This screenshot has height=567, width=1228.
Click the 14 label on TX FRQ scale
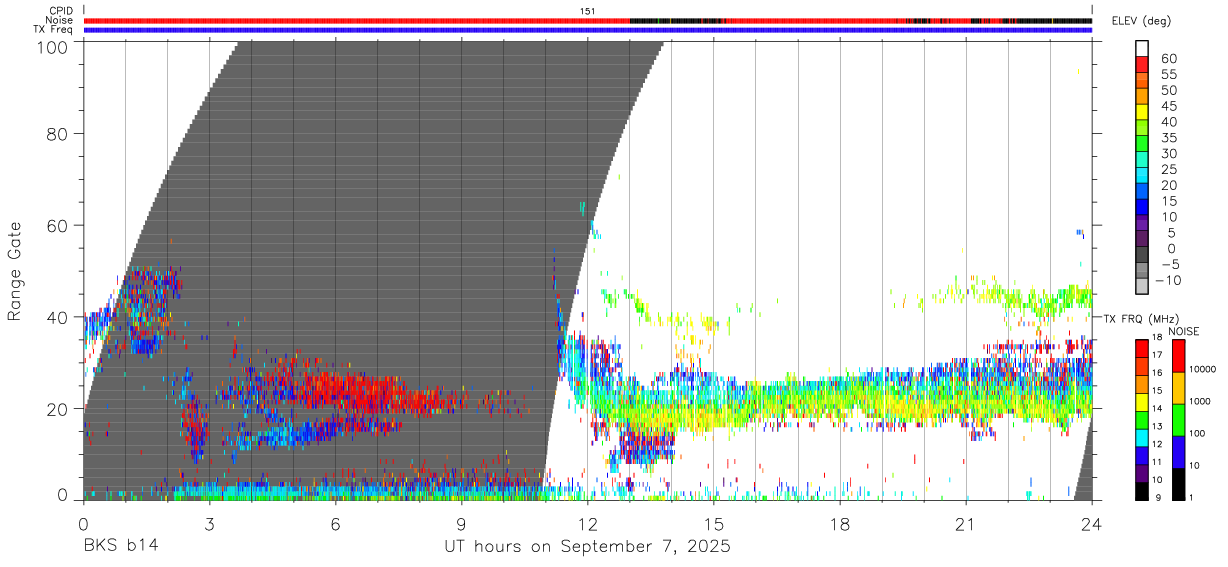pos(1156,409)
